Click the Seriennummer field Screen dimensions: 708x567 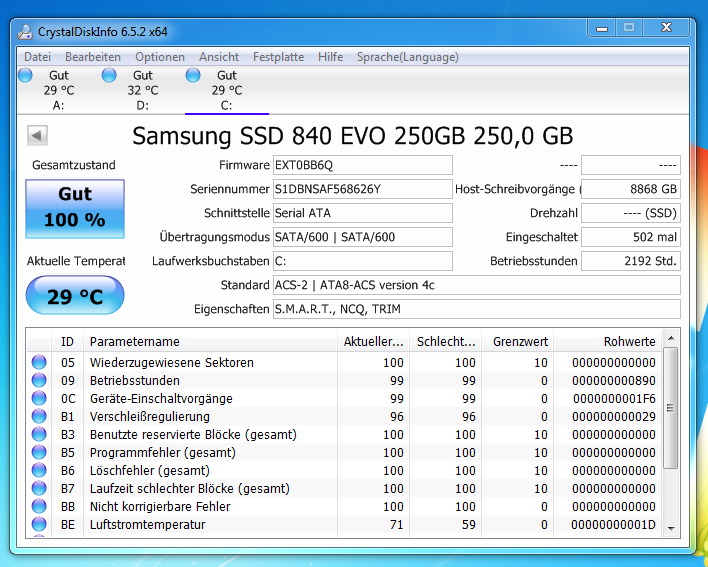pos(363,189)
